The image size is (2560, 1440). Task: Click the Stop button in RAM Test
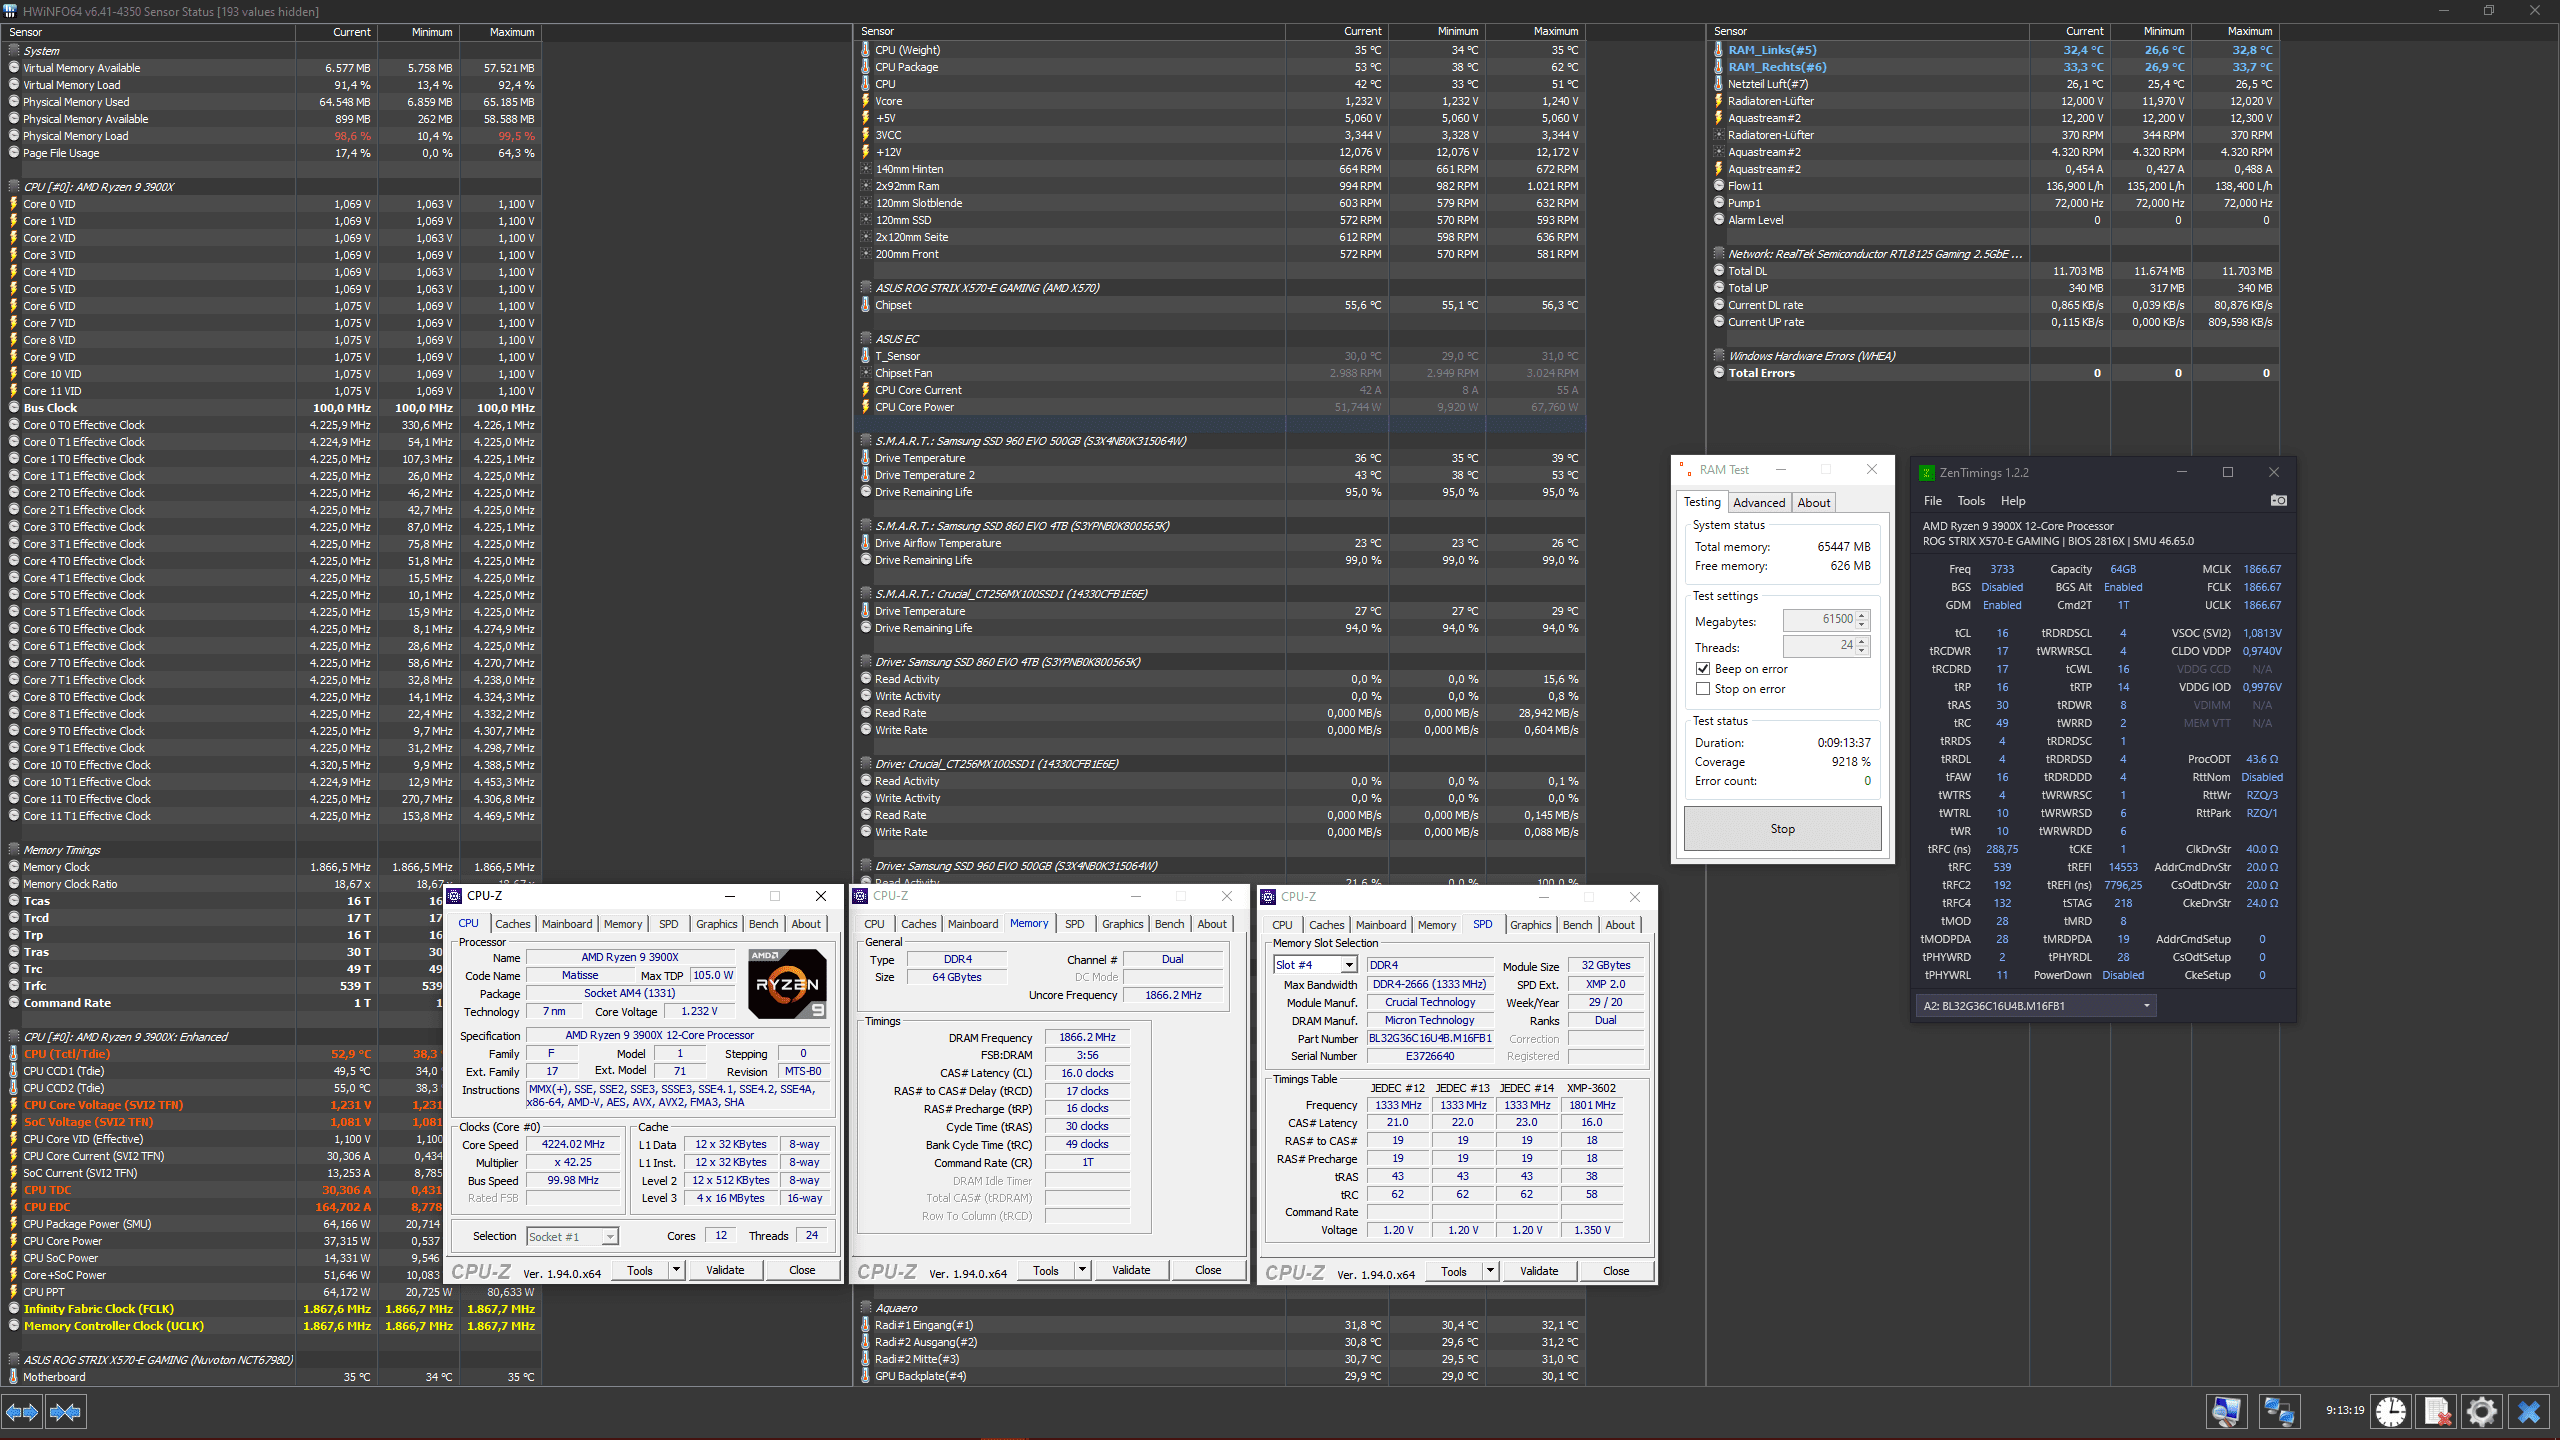pyautogui.click(x=1782, y=829)
